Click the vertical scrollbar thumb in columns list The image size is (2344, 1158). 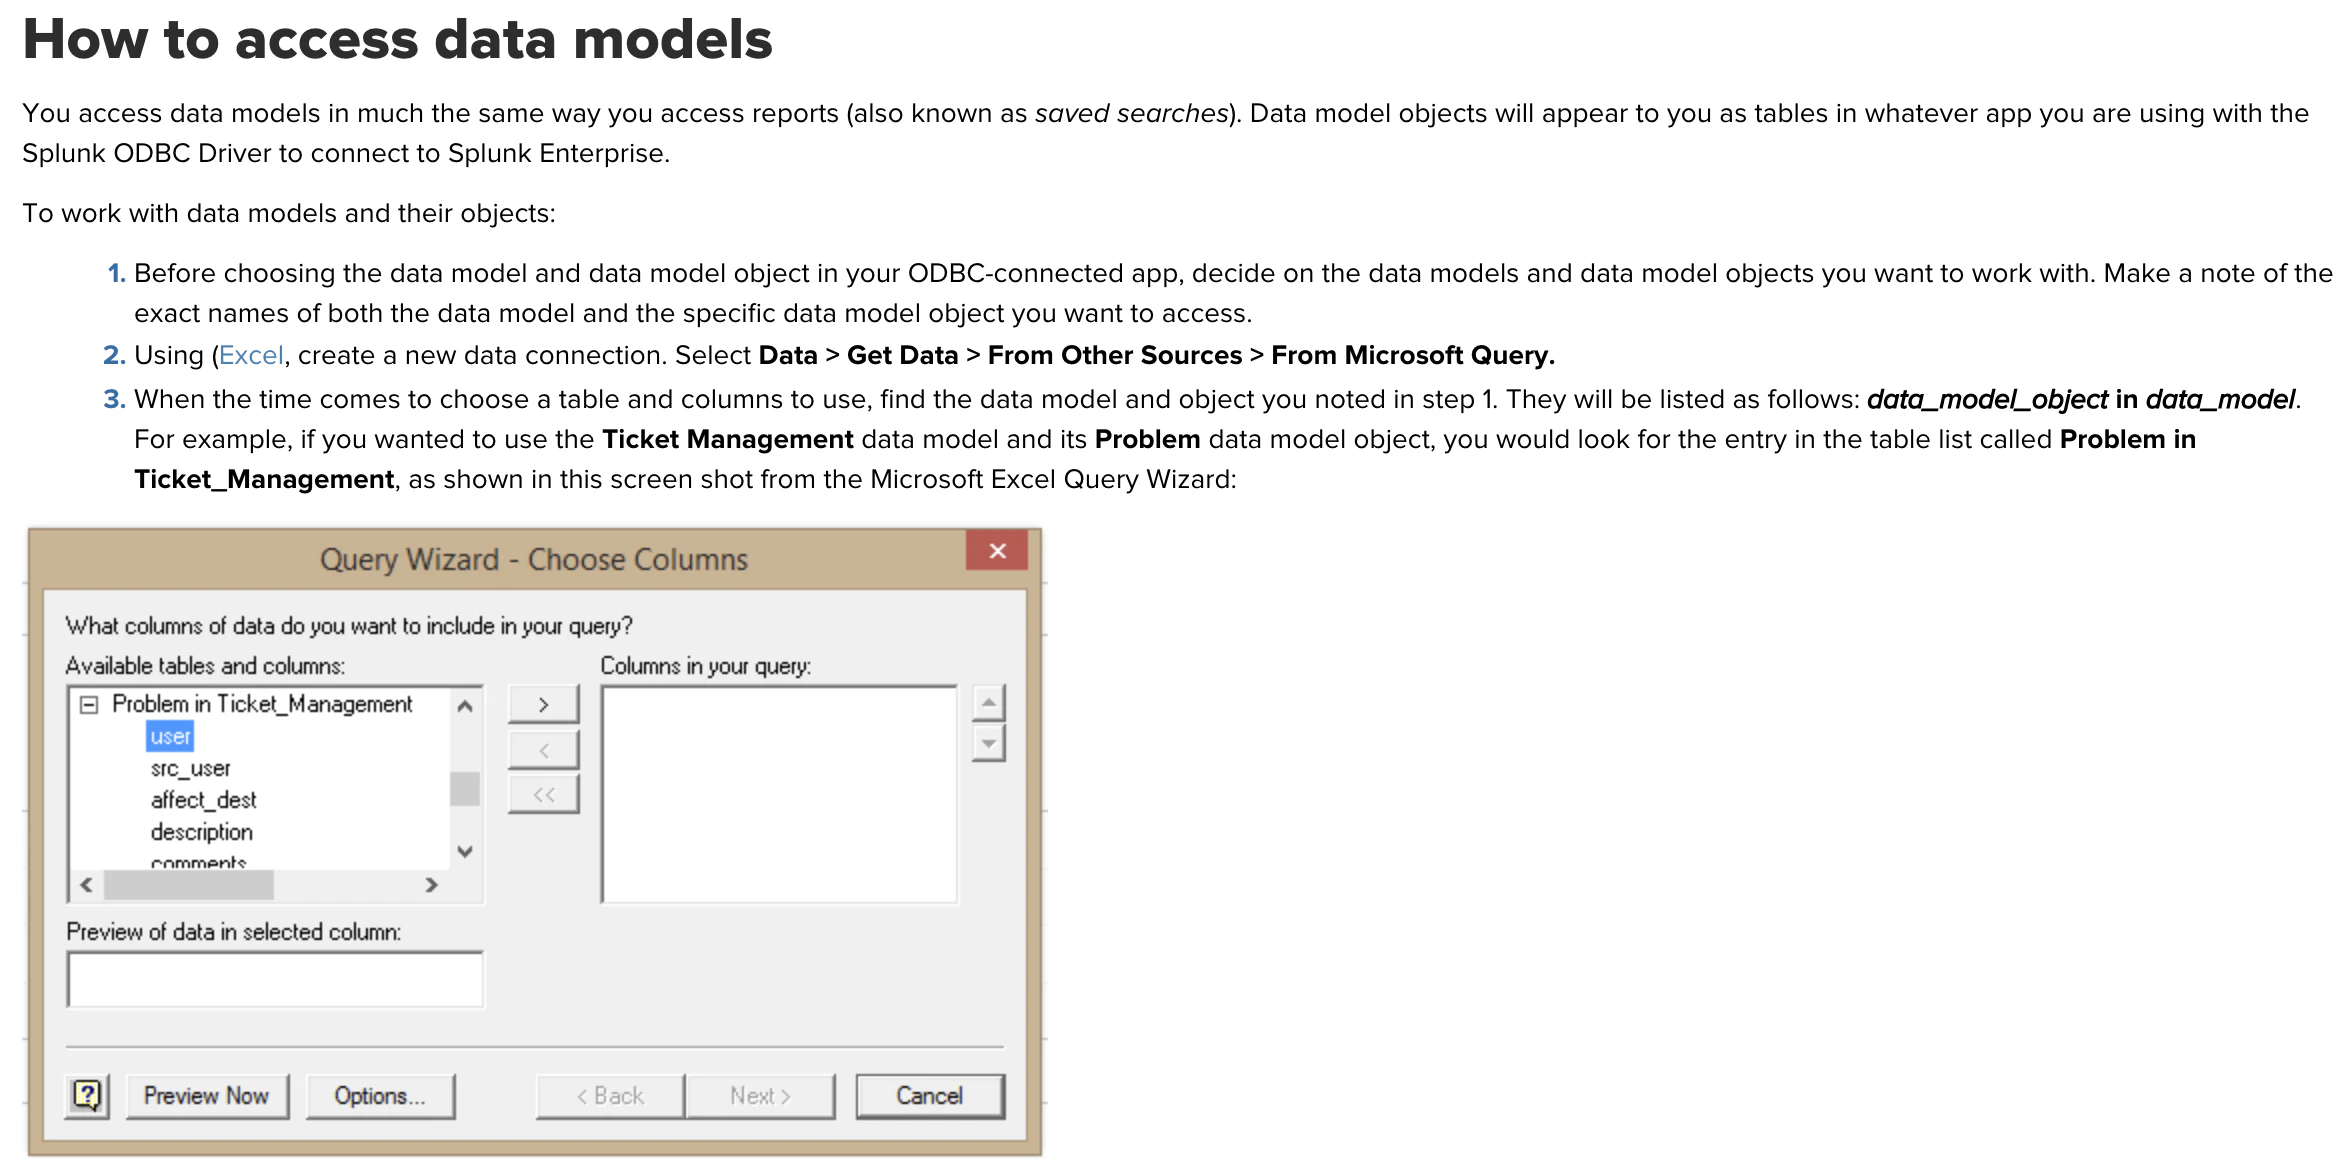(465, 789)
